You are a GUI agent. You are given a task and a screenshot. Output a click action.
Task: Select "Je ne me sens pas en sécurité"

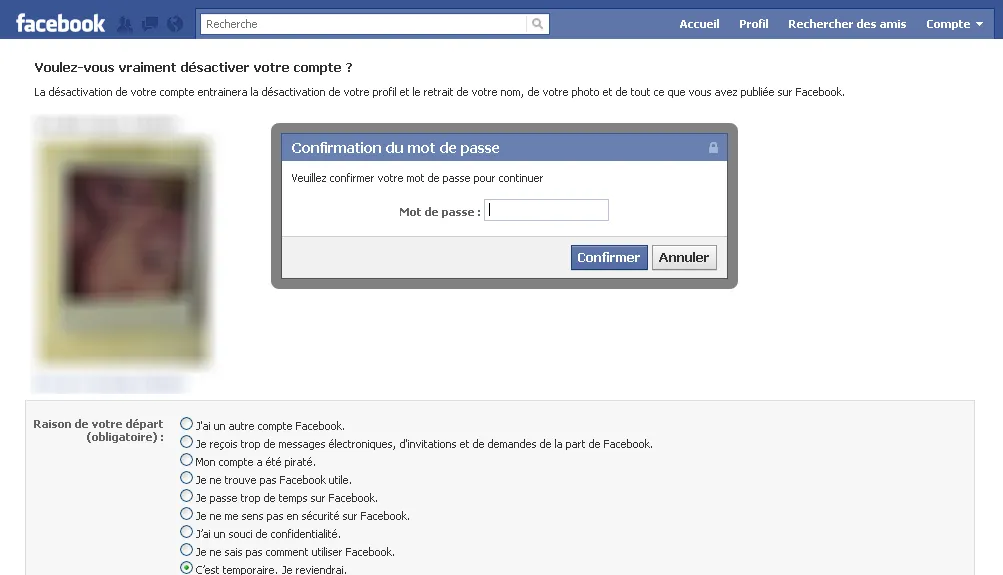(x=186, y=513)
